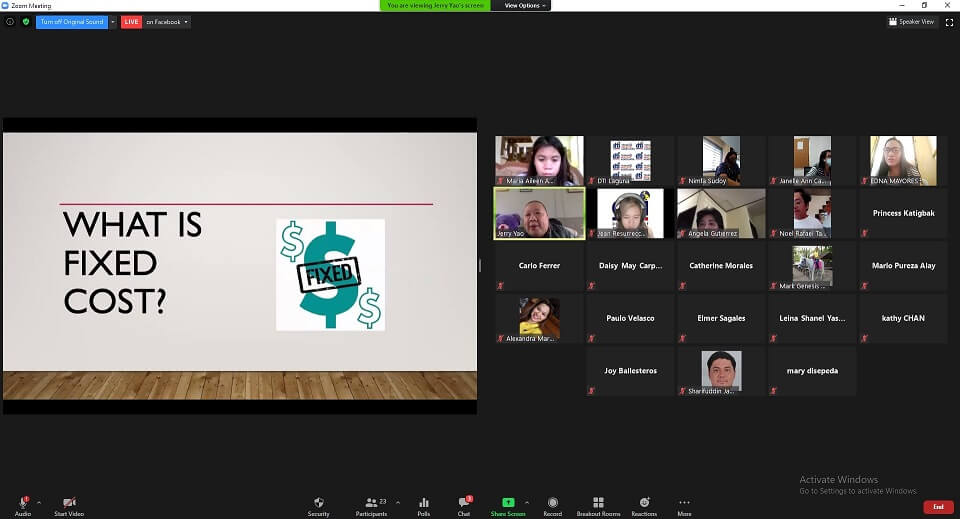Expand the audio options arrow beside Audio

point(39,502)
